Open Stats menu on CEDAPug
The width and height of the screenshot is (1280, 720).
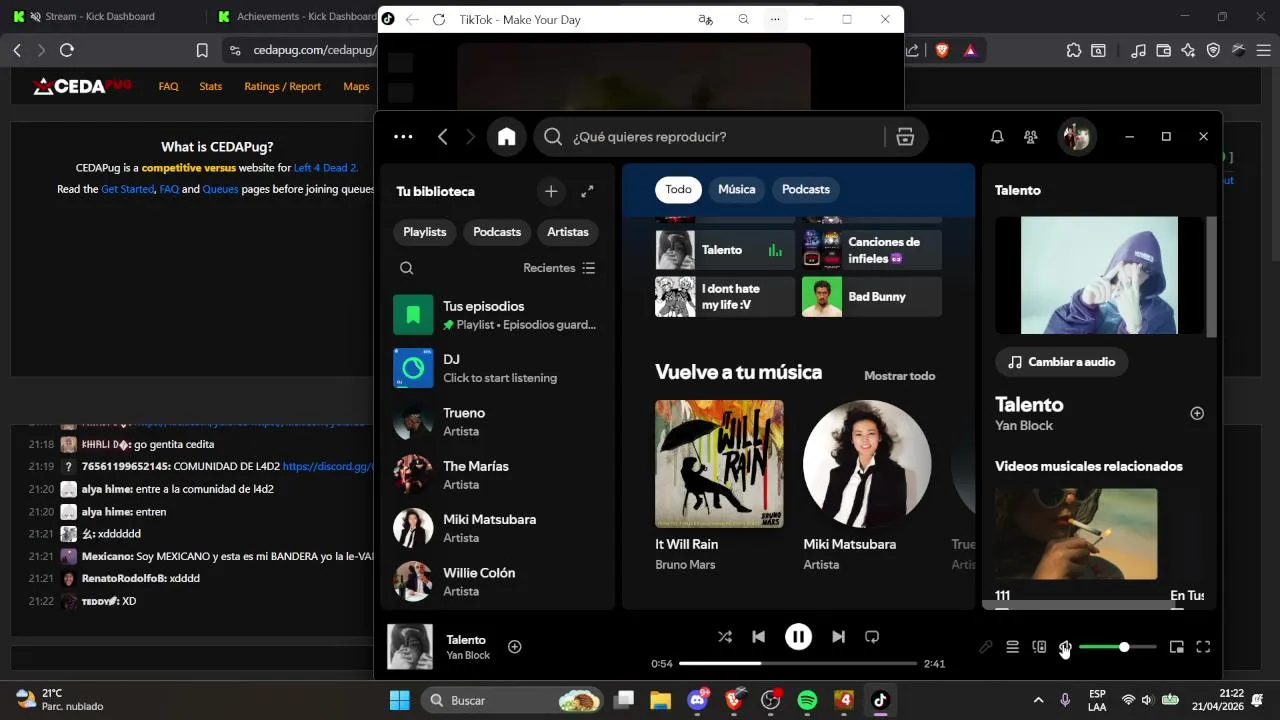pos(211,87)
